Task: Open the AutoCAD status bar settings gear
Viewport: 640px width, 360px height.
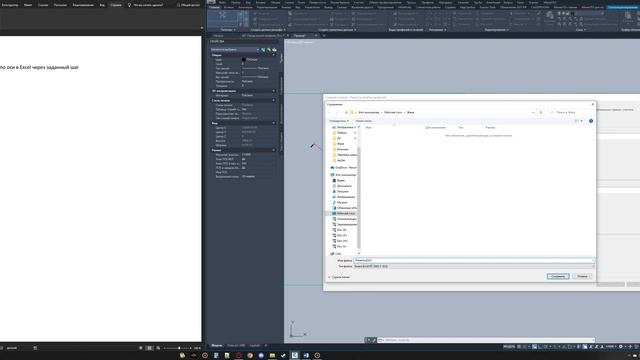Action: [x=620, y=347]
